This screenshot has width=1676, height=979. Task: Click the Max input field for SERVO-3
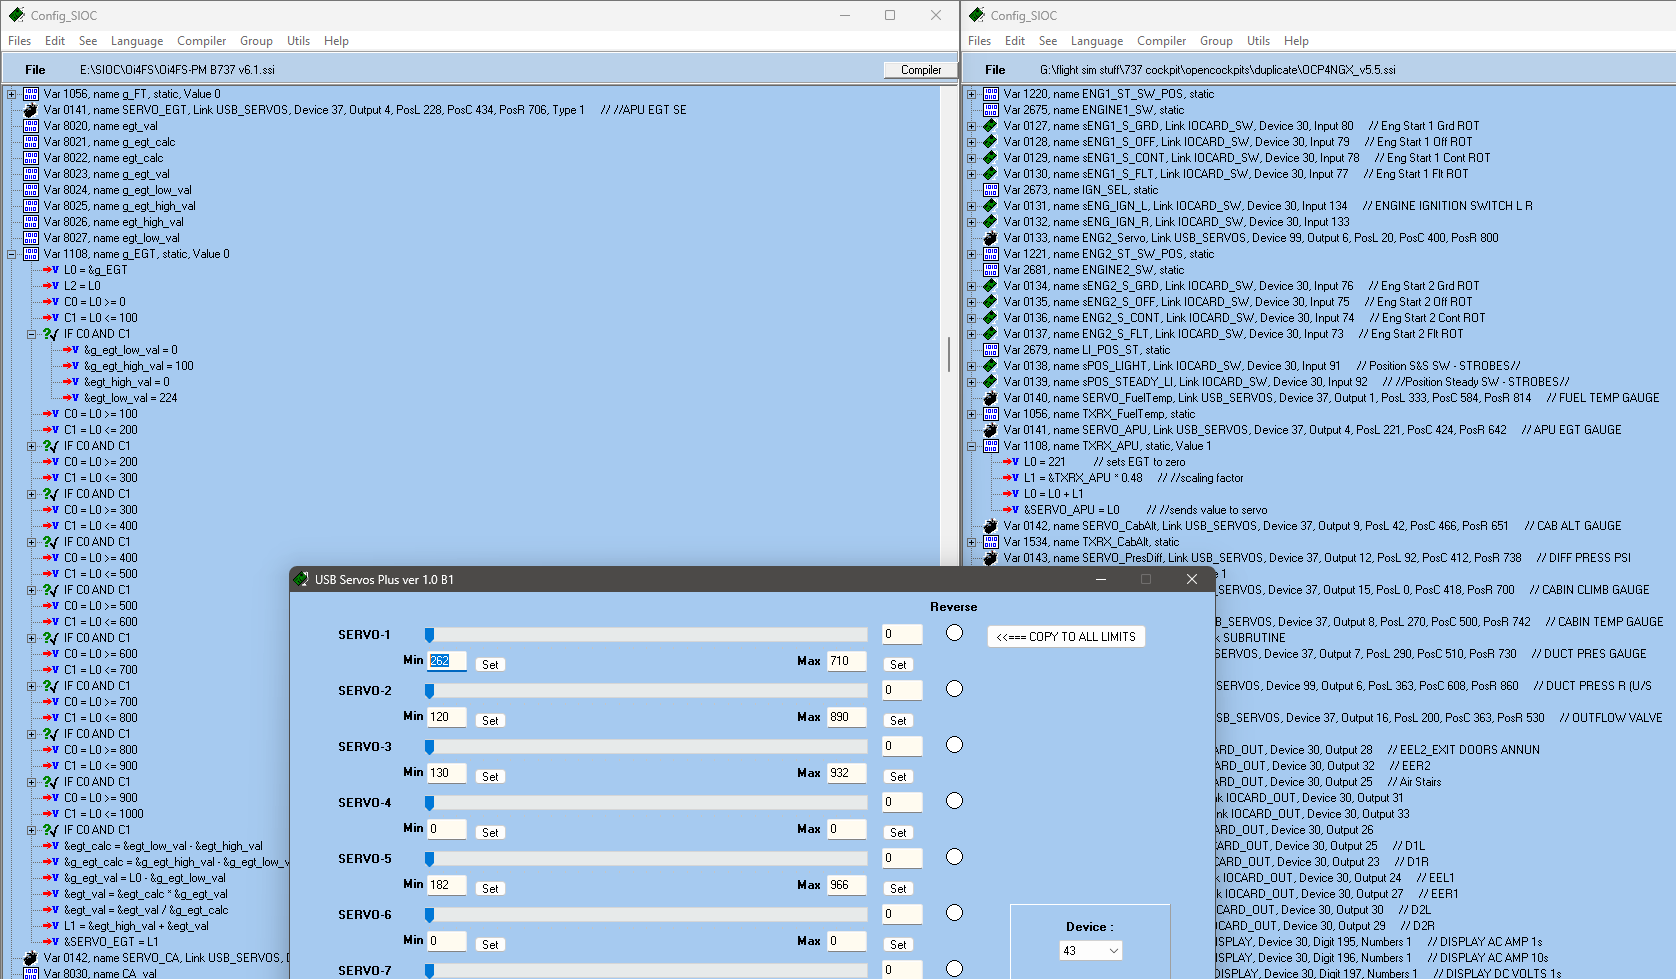(846, 772)
